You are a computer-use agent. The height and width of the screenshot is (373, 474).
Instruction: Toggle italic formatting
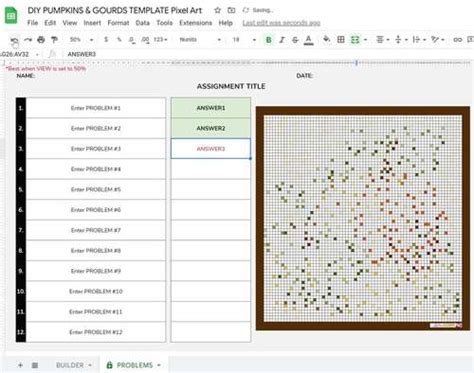pos(282,40)
